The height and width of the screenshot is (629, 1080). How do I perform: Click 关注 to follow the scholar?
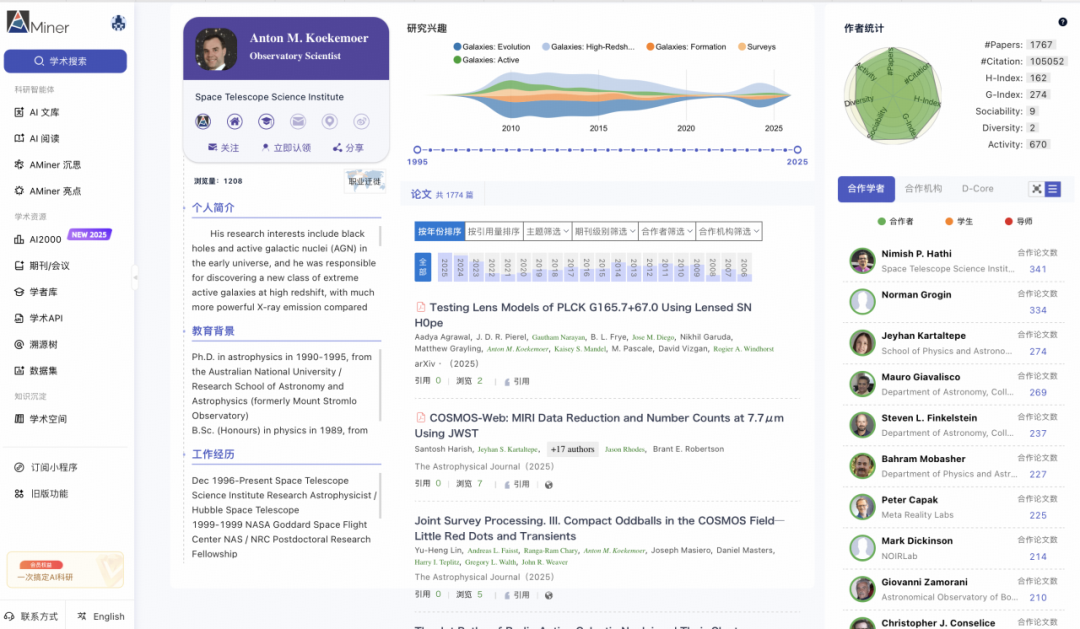click(x=223, y=147)
